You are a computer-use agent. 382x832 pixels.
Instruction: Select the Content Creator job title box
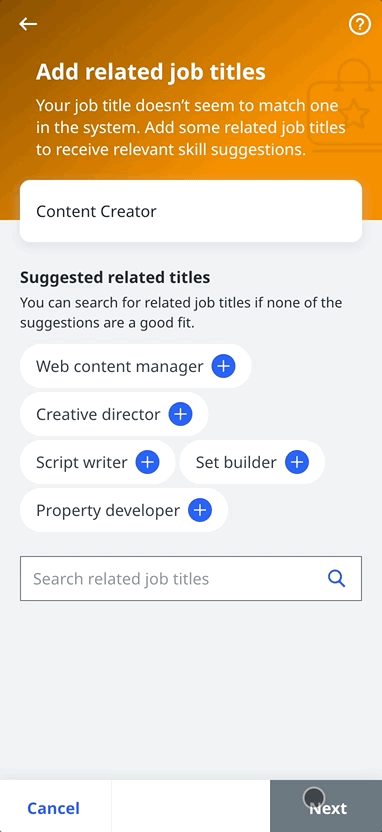(191, 211)
